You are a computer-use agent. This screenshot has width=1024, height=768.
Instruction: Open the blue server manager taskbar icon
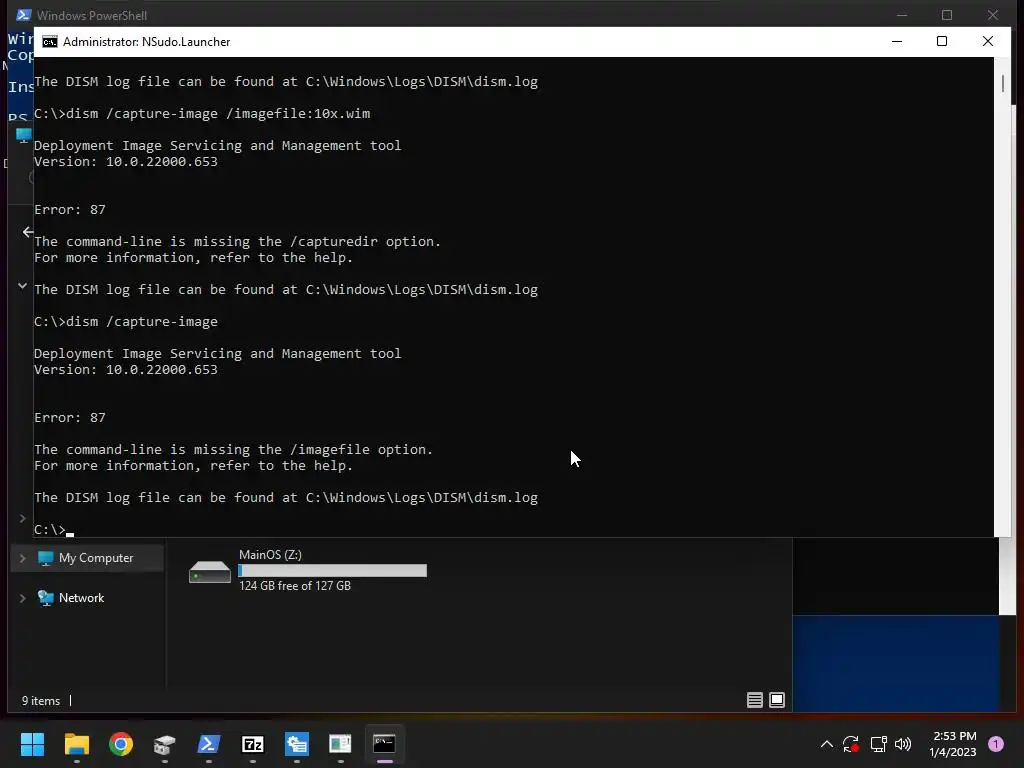pyautogui.click(x=296, y=744)
